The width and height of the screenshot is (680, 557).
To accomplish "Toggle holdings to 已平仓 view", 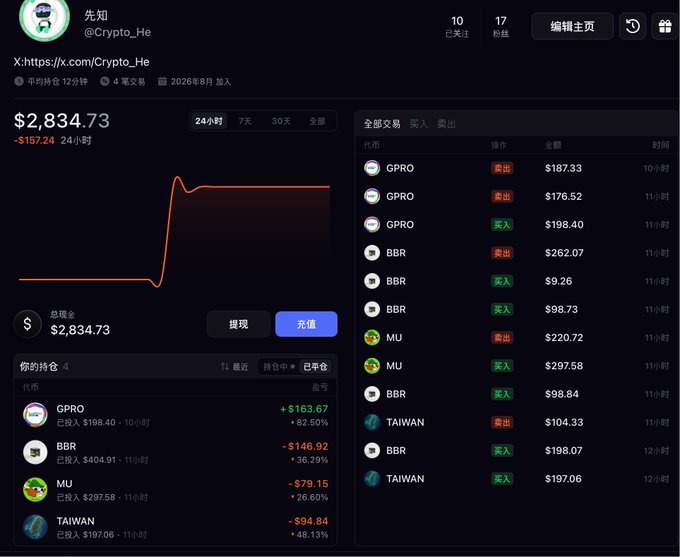I will pos(315,367).
